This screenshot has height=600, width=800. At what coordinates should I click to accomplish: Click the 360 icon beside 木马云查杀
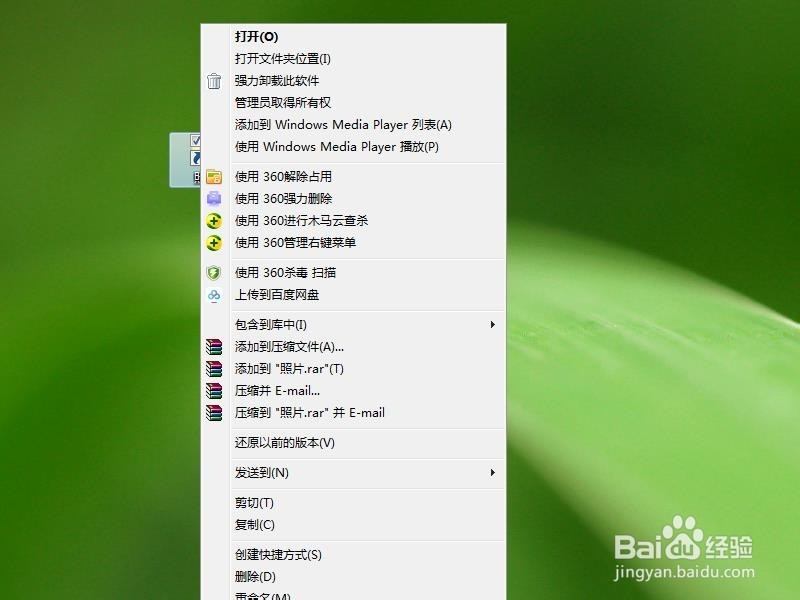click(214, 220)
